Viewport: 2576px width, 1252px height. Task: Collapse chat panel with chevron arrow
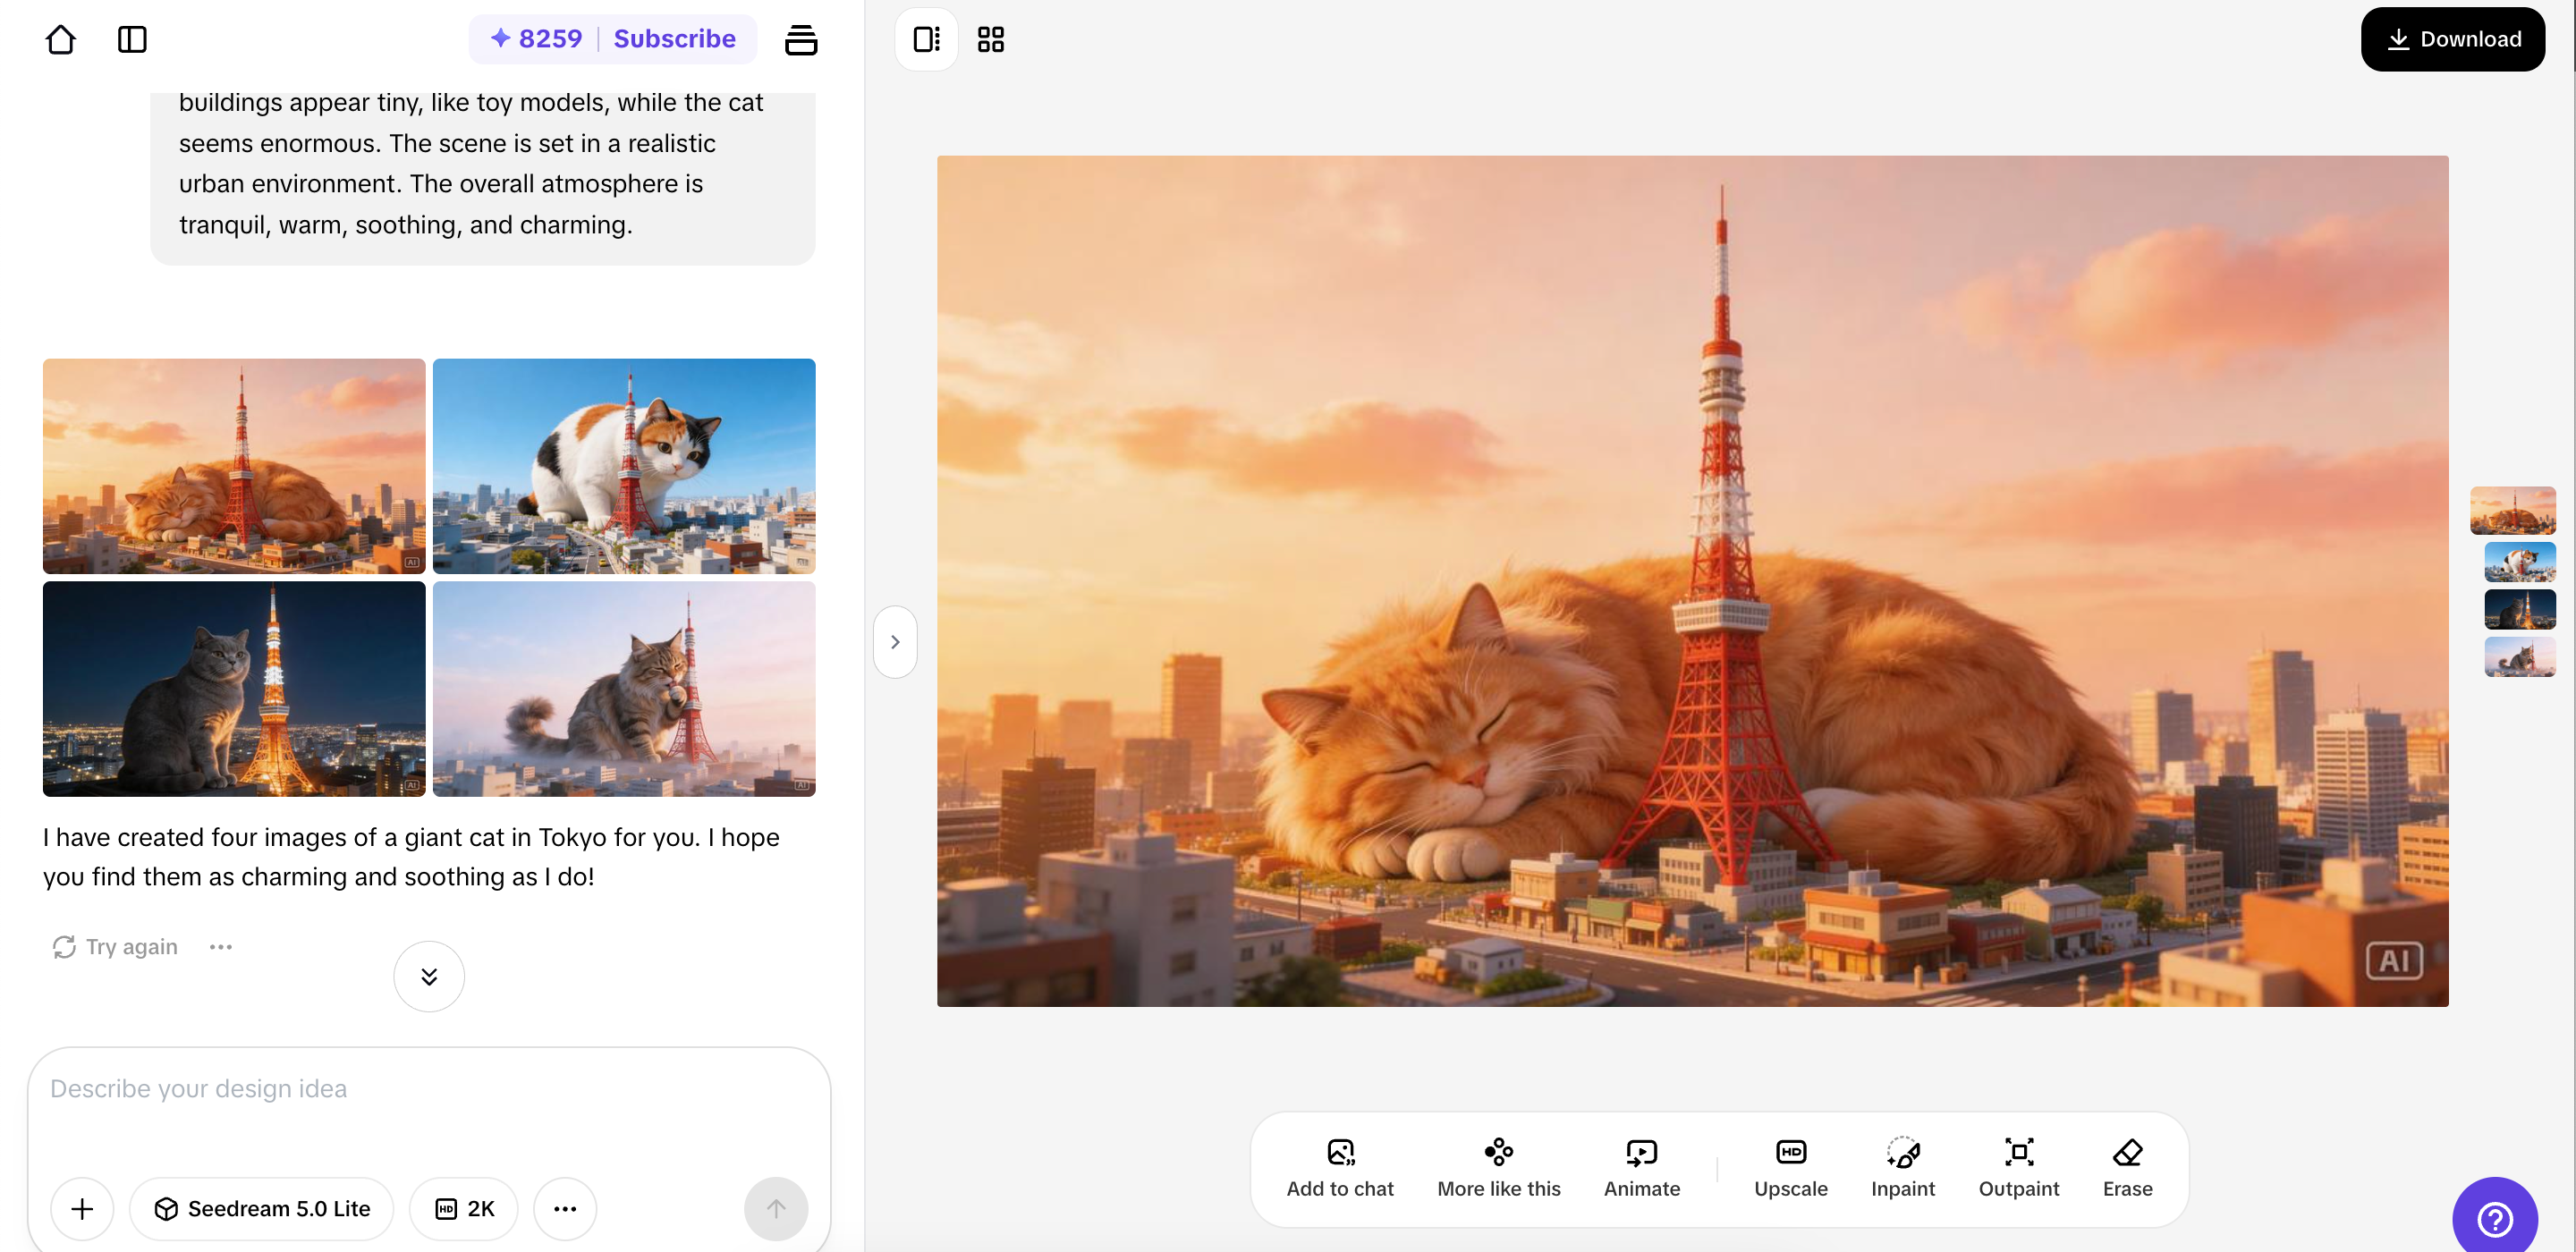895,642
